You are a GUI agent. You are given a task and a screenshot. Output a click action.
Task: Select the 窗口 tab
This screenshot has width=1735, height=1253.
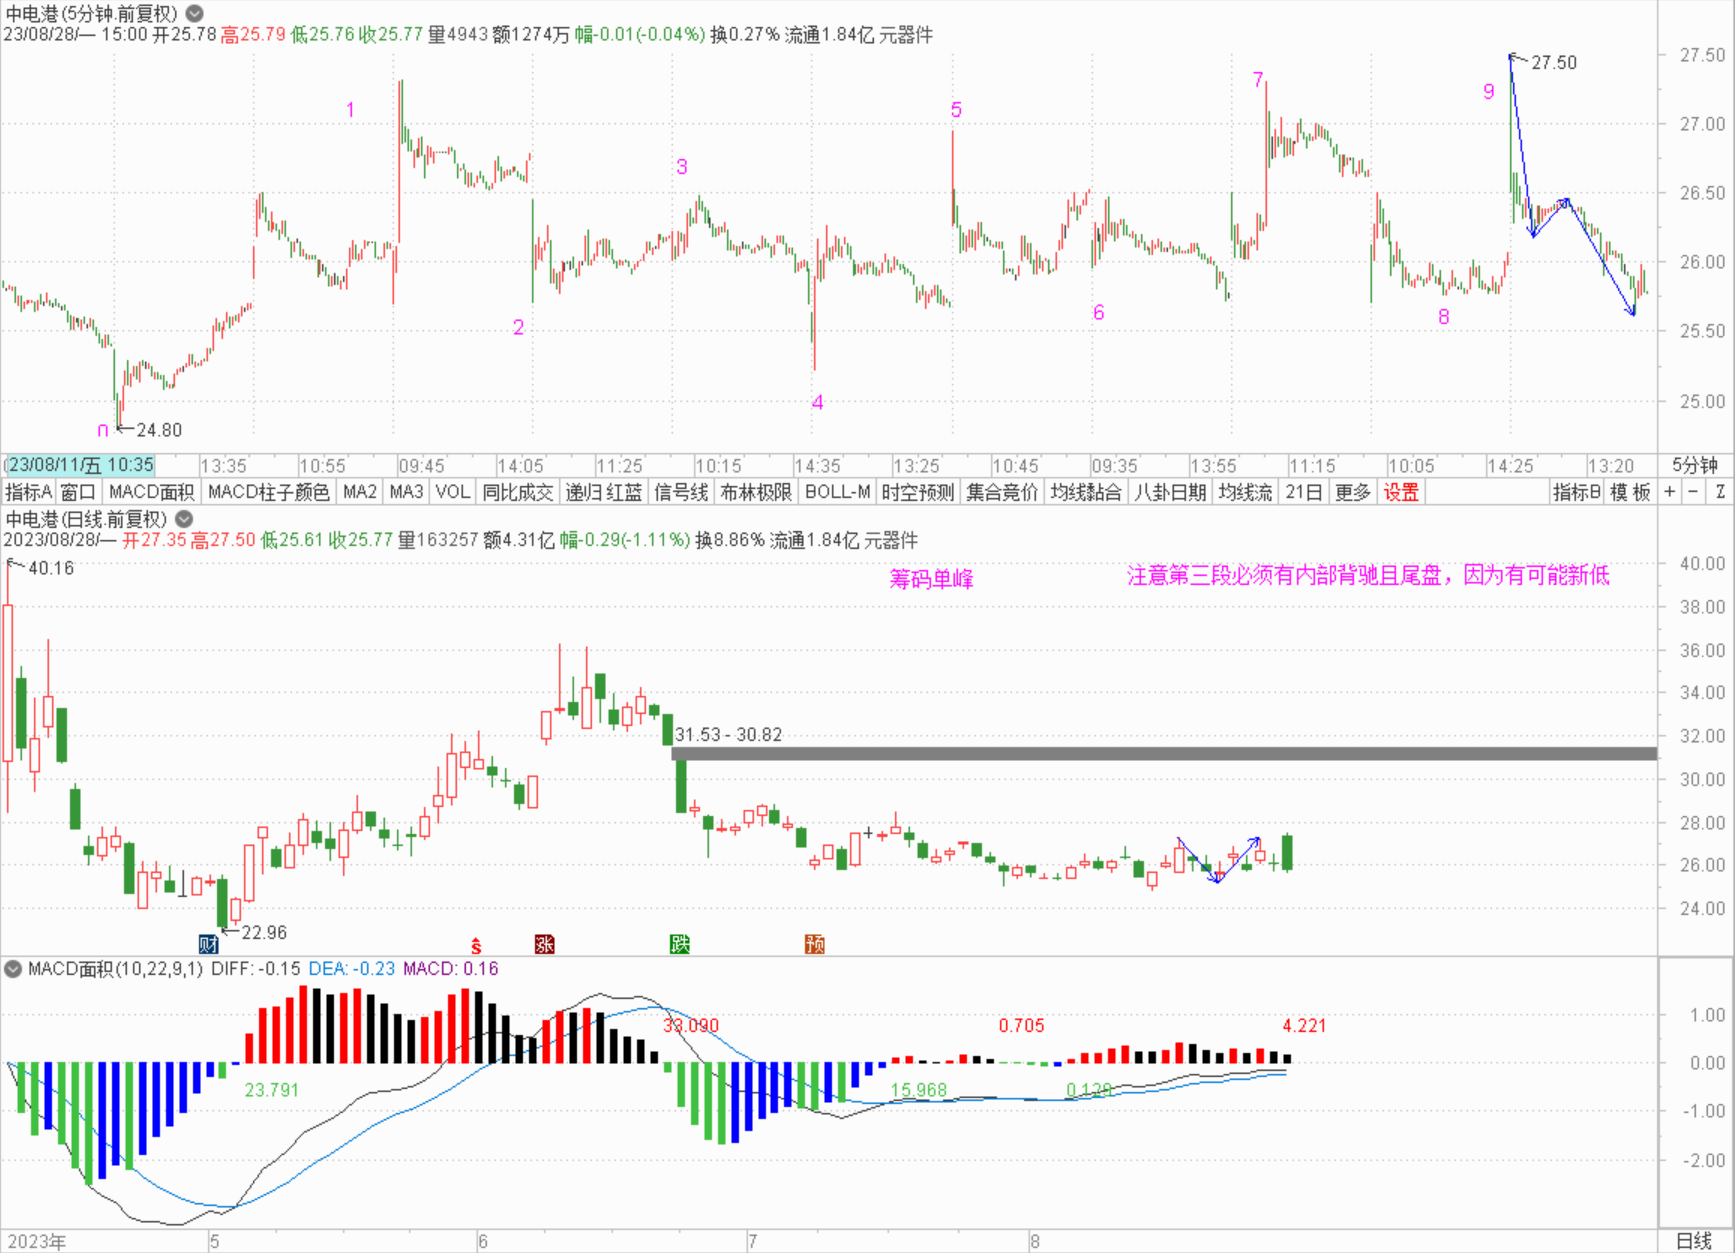(x=78, y=492)
